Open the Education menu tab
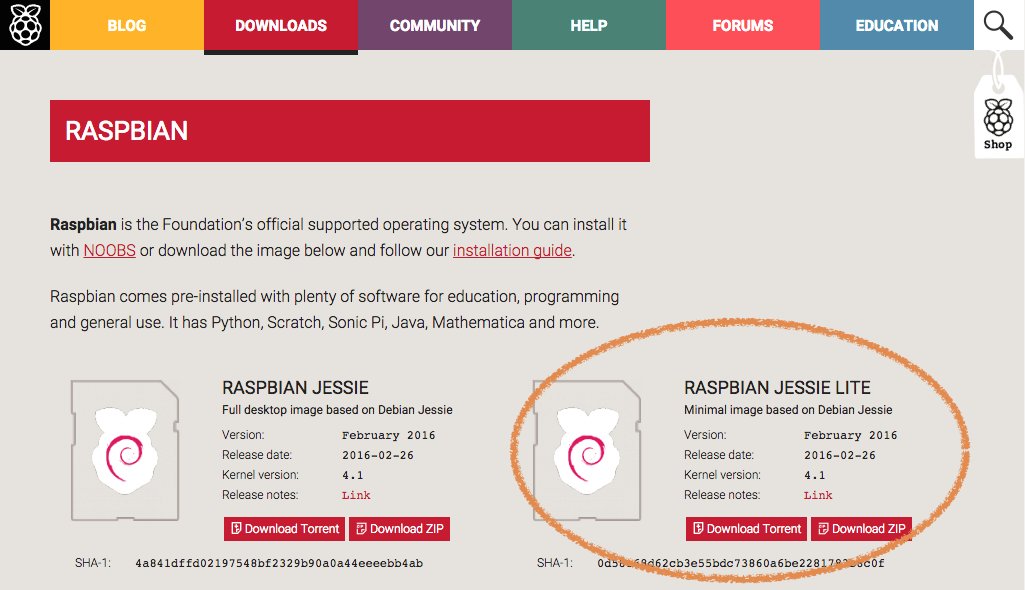The width and height of the screenshot is (1025, 590). coord(897,25)
